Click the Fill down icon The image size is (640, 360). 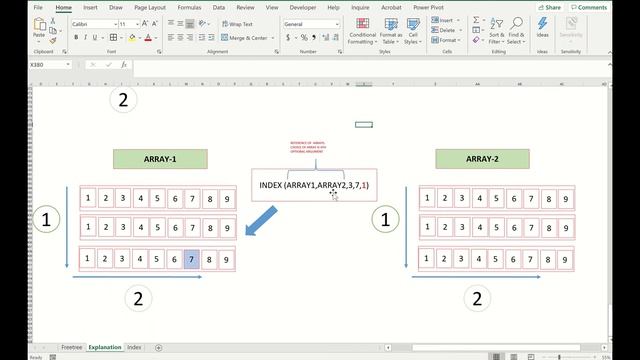[x=476, y=30]
